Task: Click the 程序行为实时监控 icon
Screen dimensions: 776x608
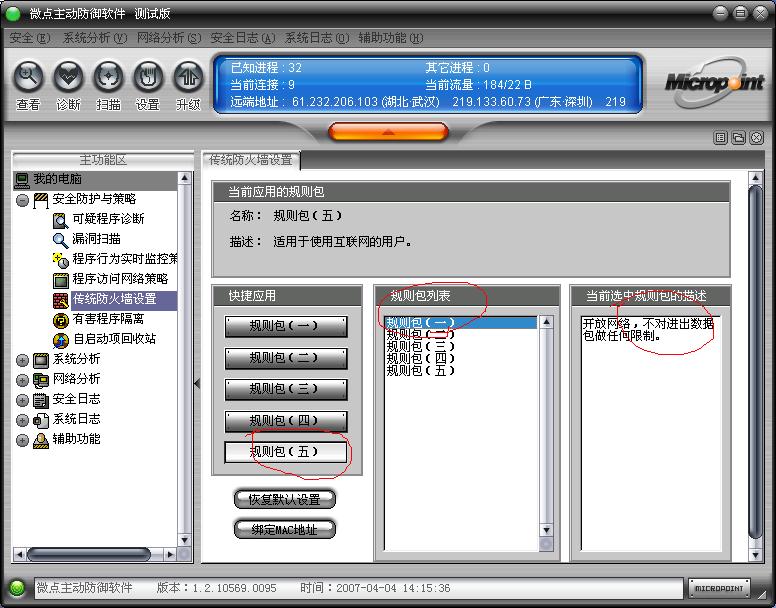Action: click(60, 260)
